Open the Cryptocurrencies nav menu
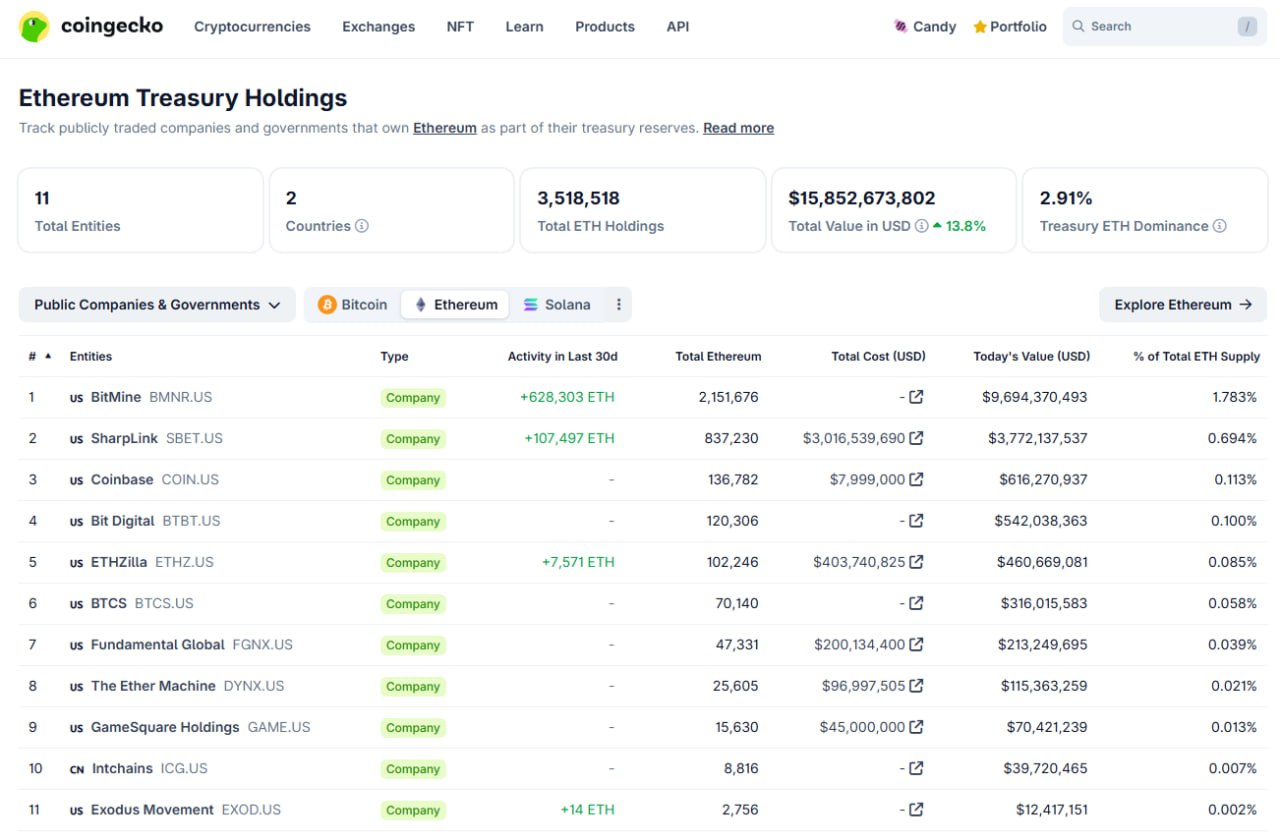 coord(252,27)
